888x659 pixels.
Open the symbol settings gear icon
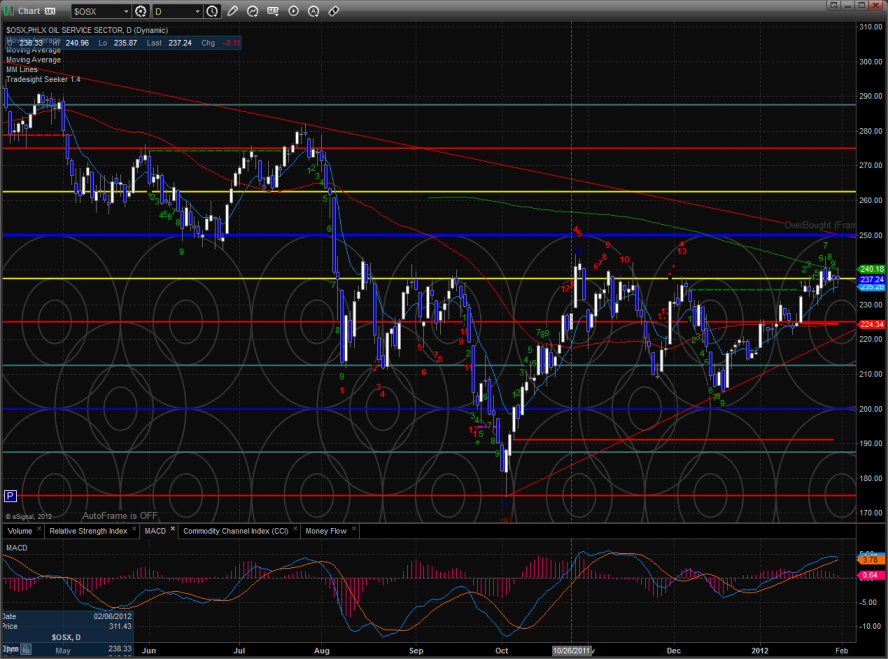[140, 11]
